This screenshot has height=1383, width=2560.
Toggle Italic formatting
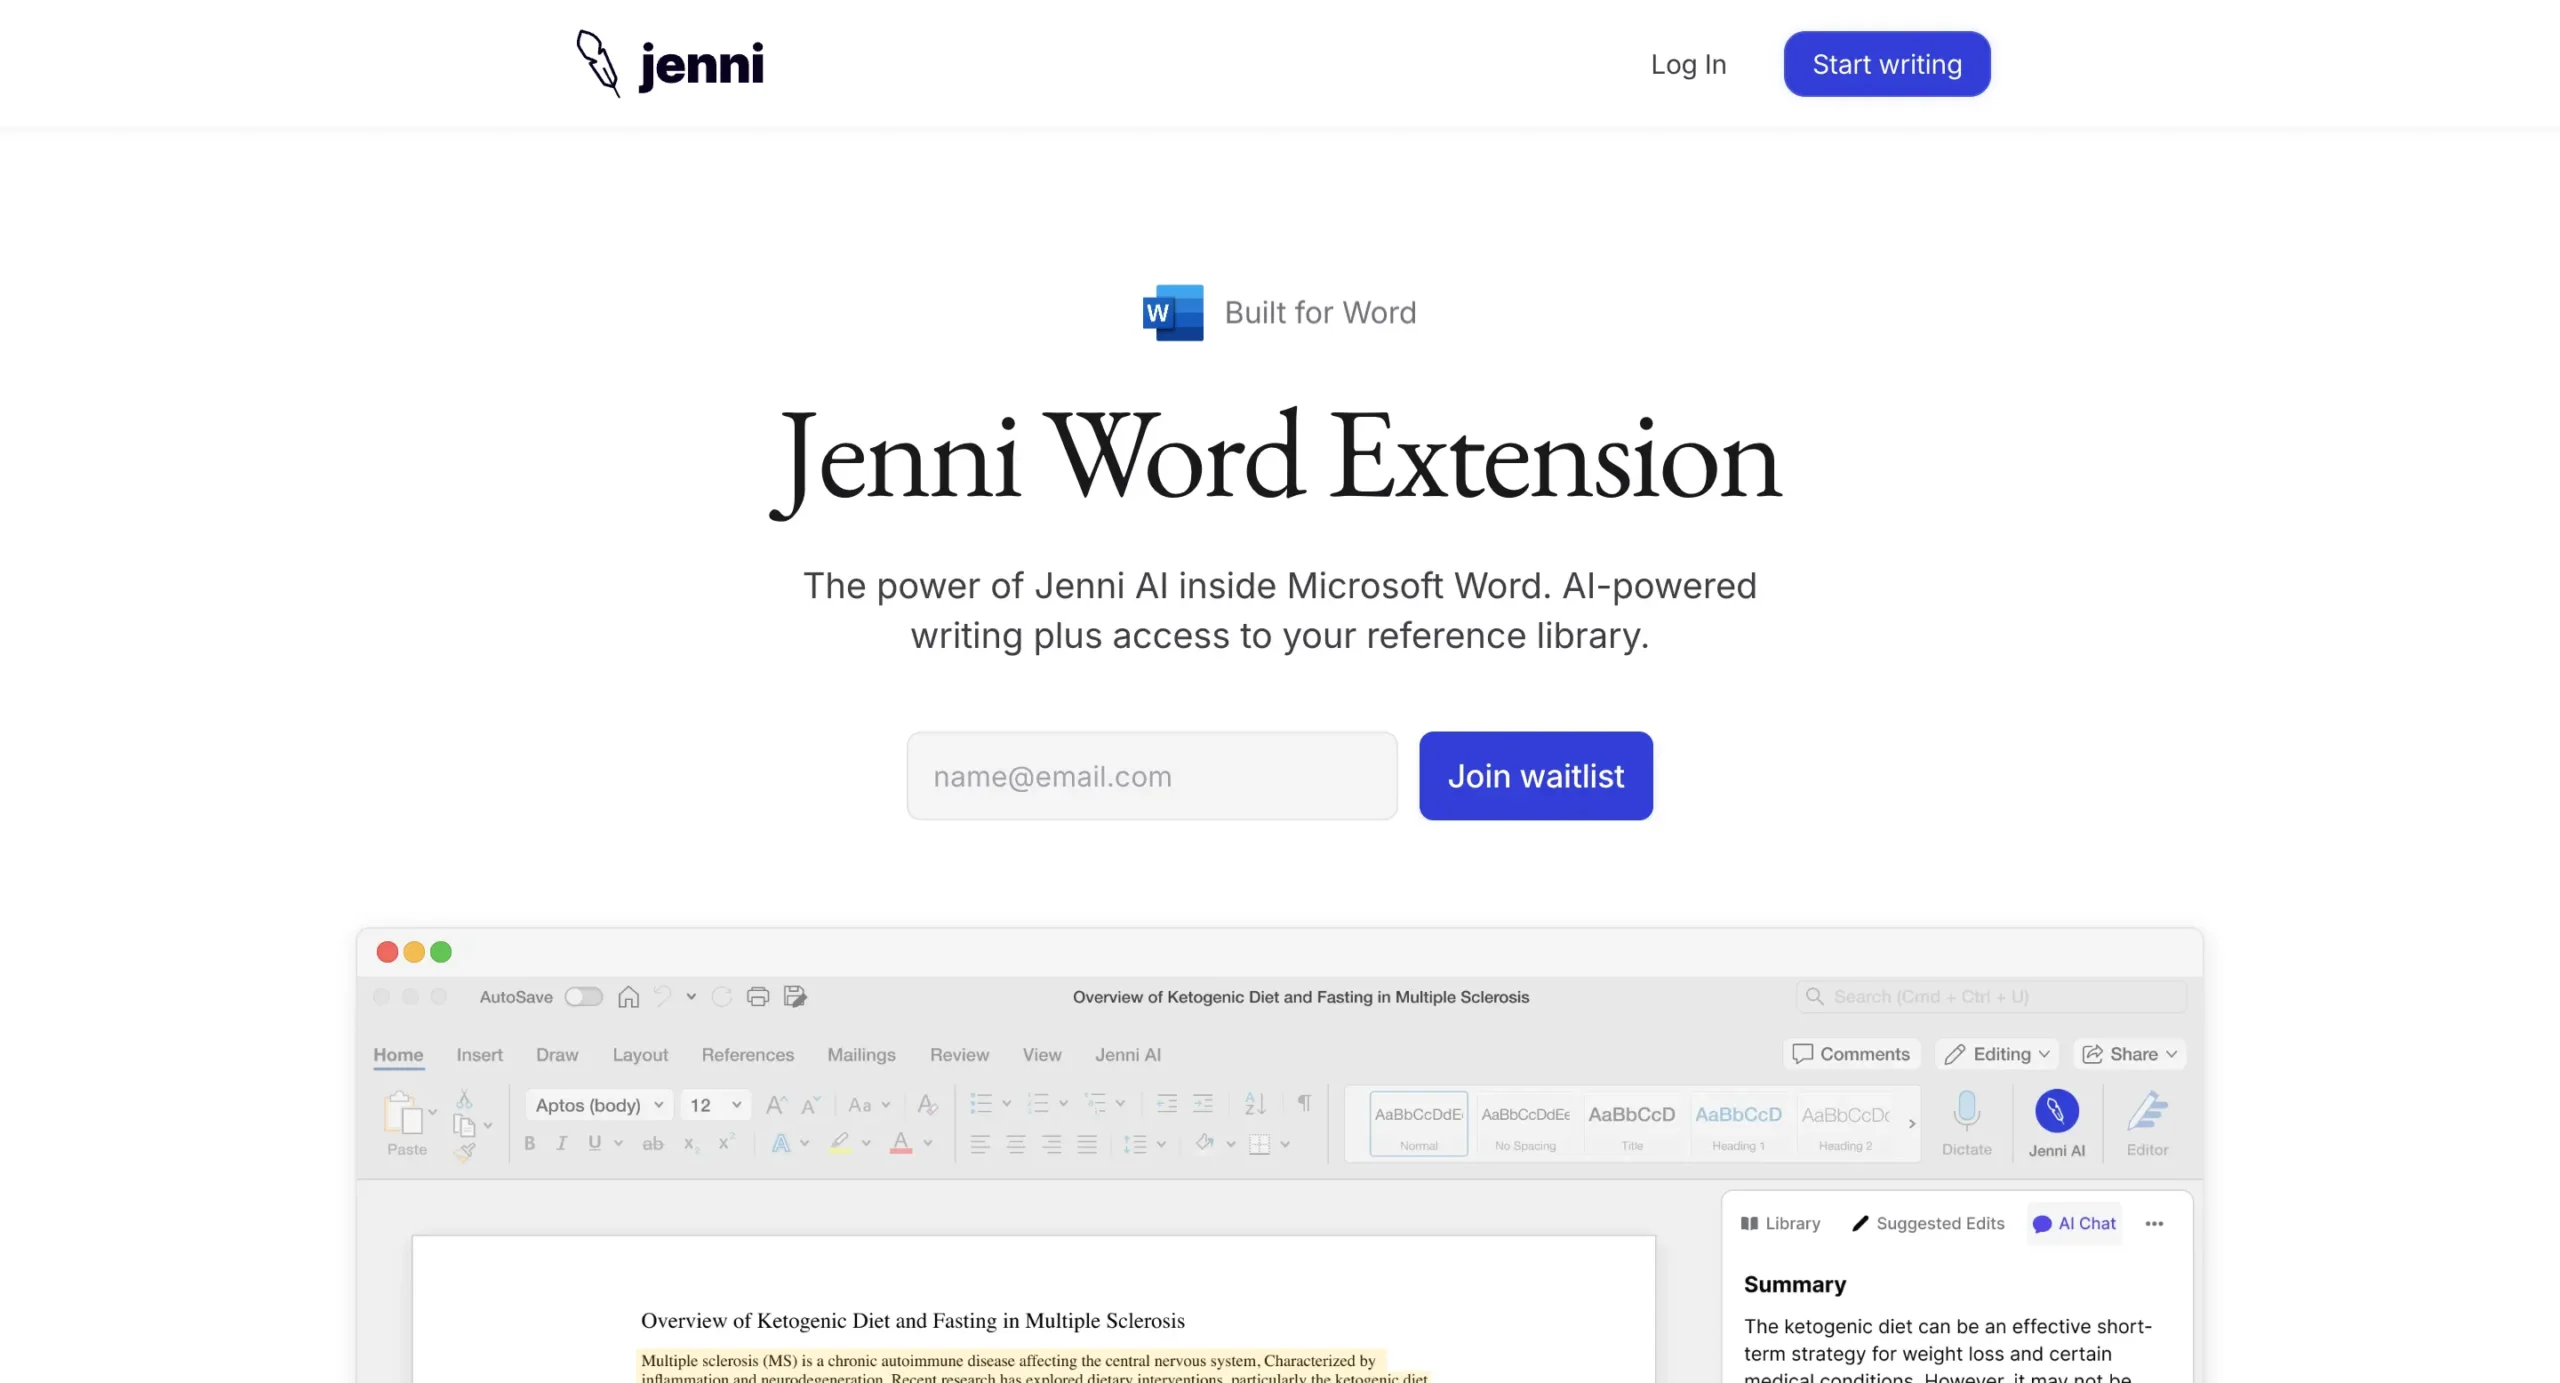562,1143
